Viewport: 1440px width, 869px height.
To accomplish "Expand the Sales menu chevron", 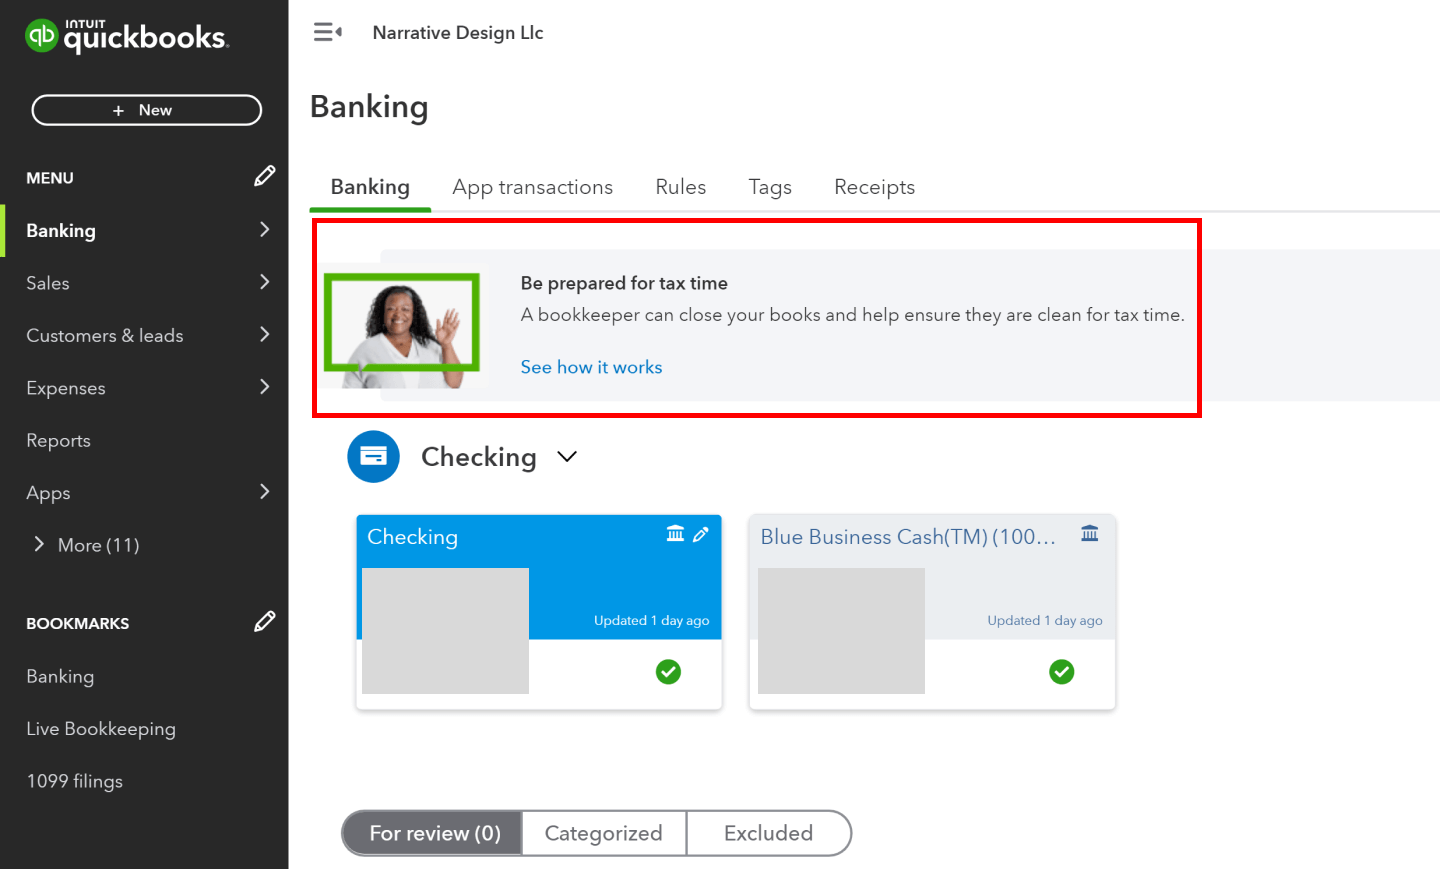I will (264, 282).
